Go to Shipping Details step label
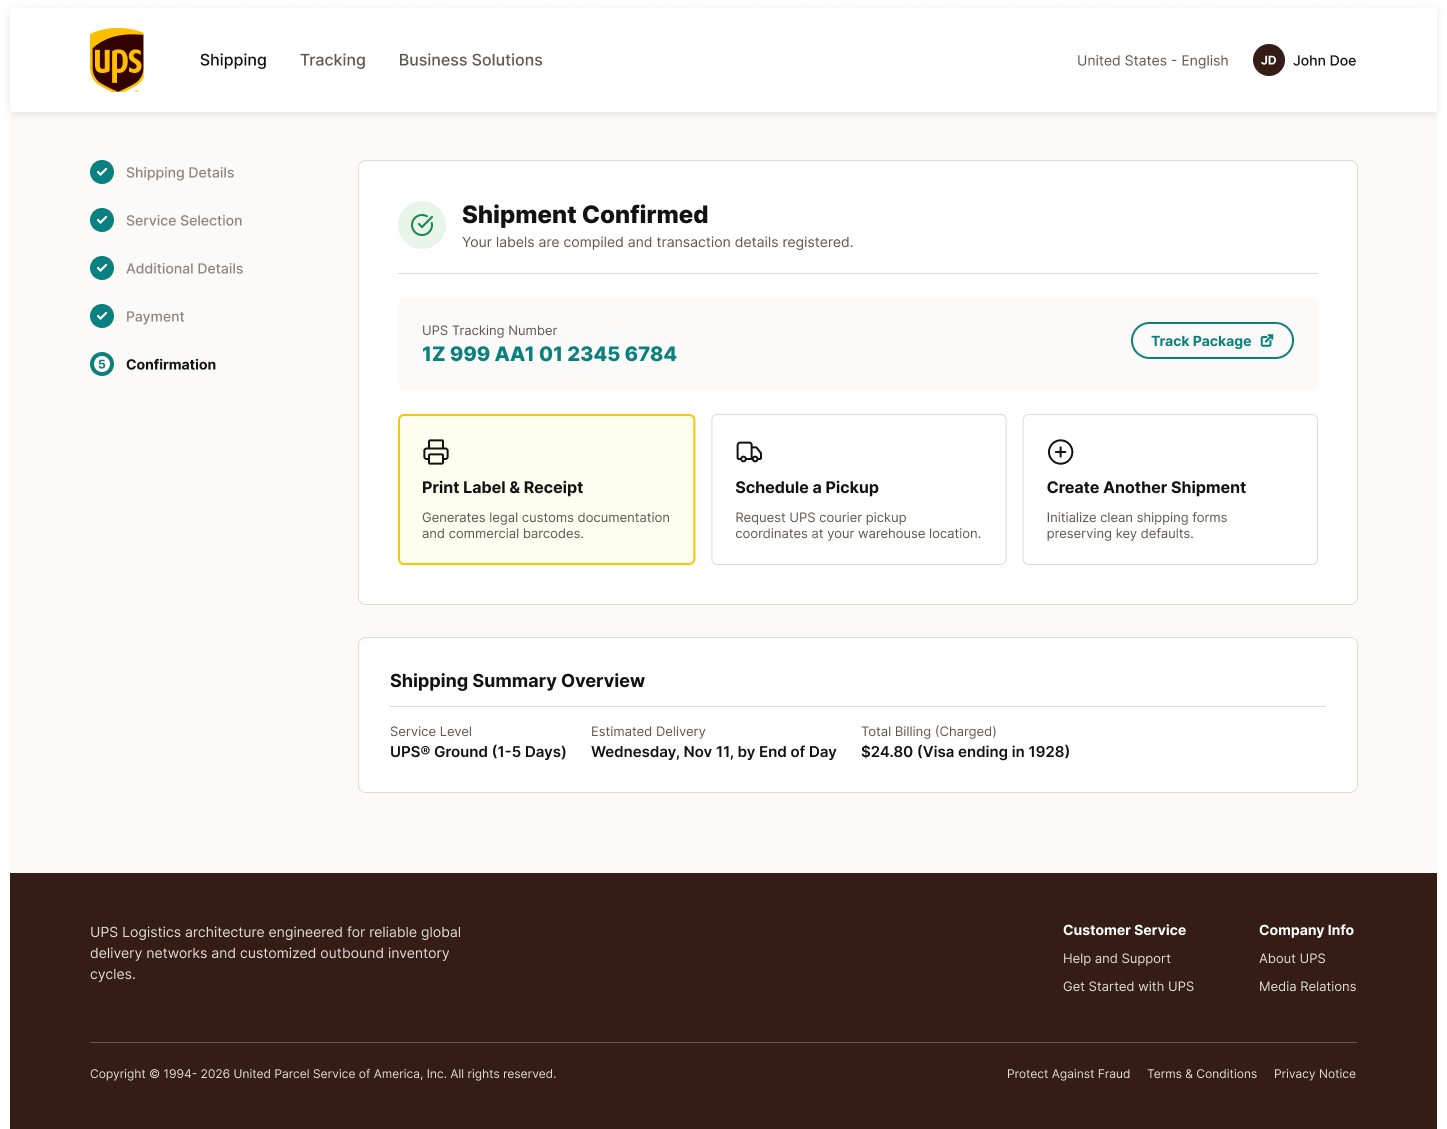The width and height of the screenshot is (1447, 1129). click(x=180, y=173)
